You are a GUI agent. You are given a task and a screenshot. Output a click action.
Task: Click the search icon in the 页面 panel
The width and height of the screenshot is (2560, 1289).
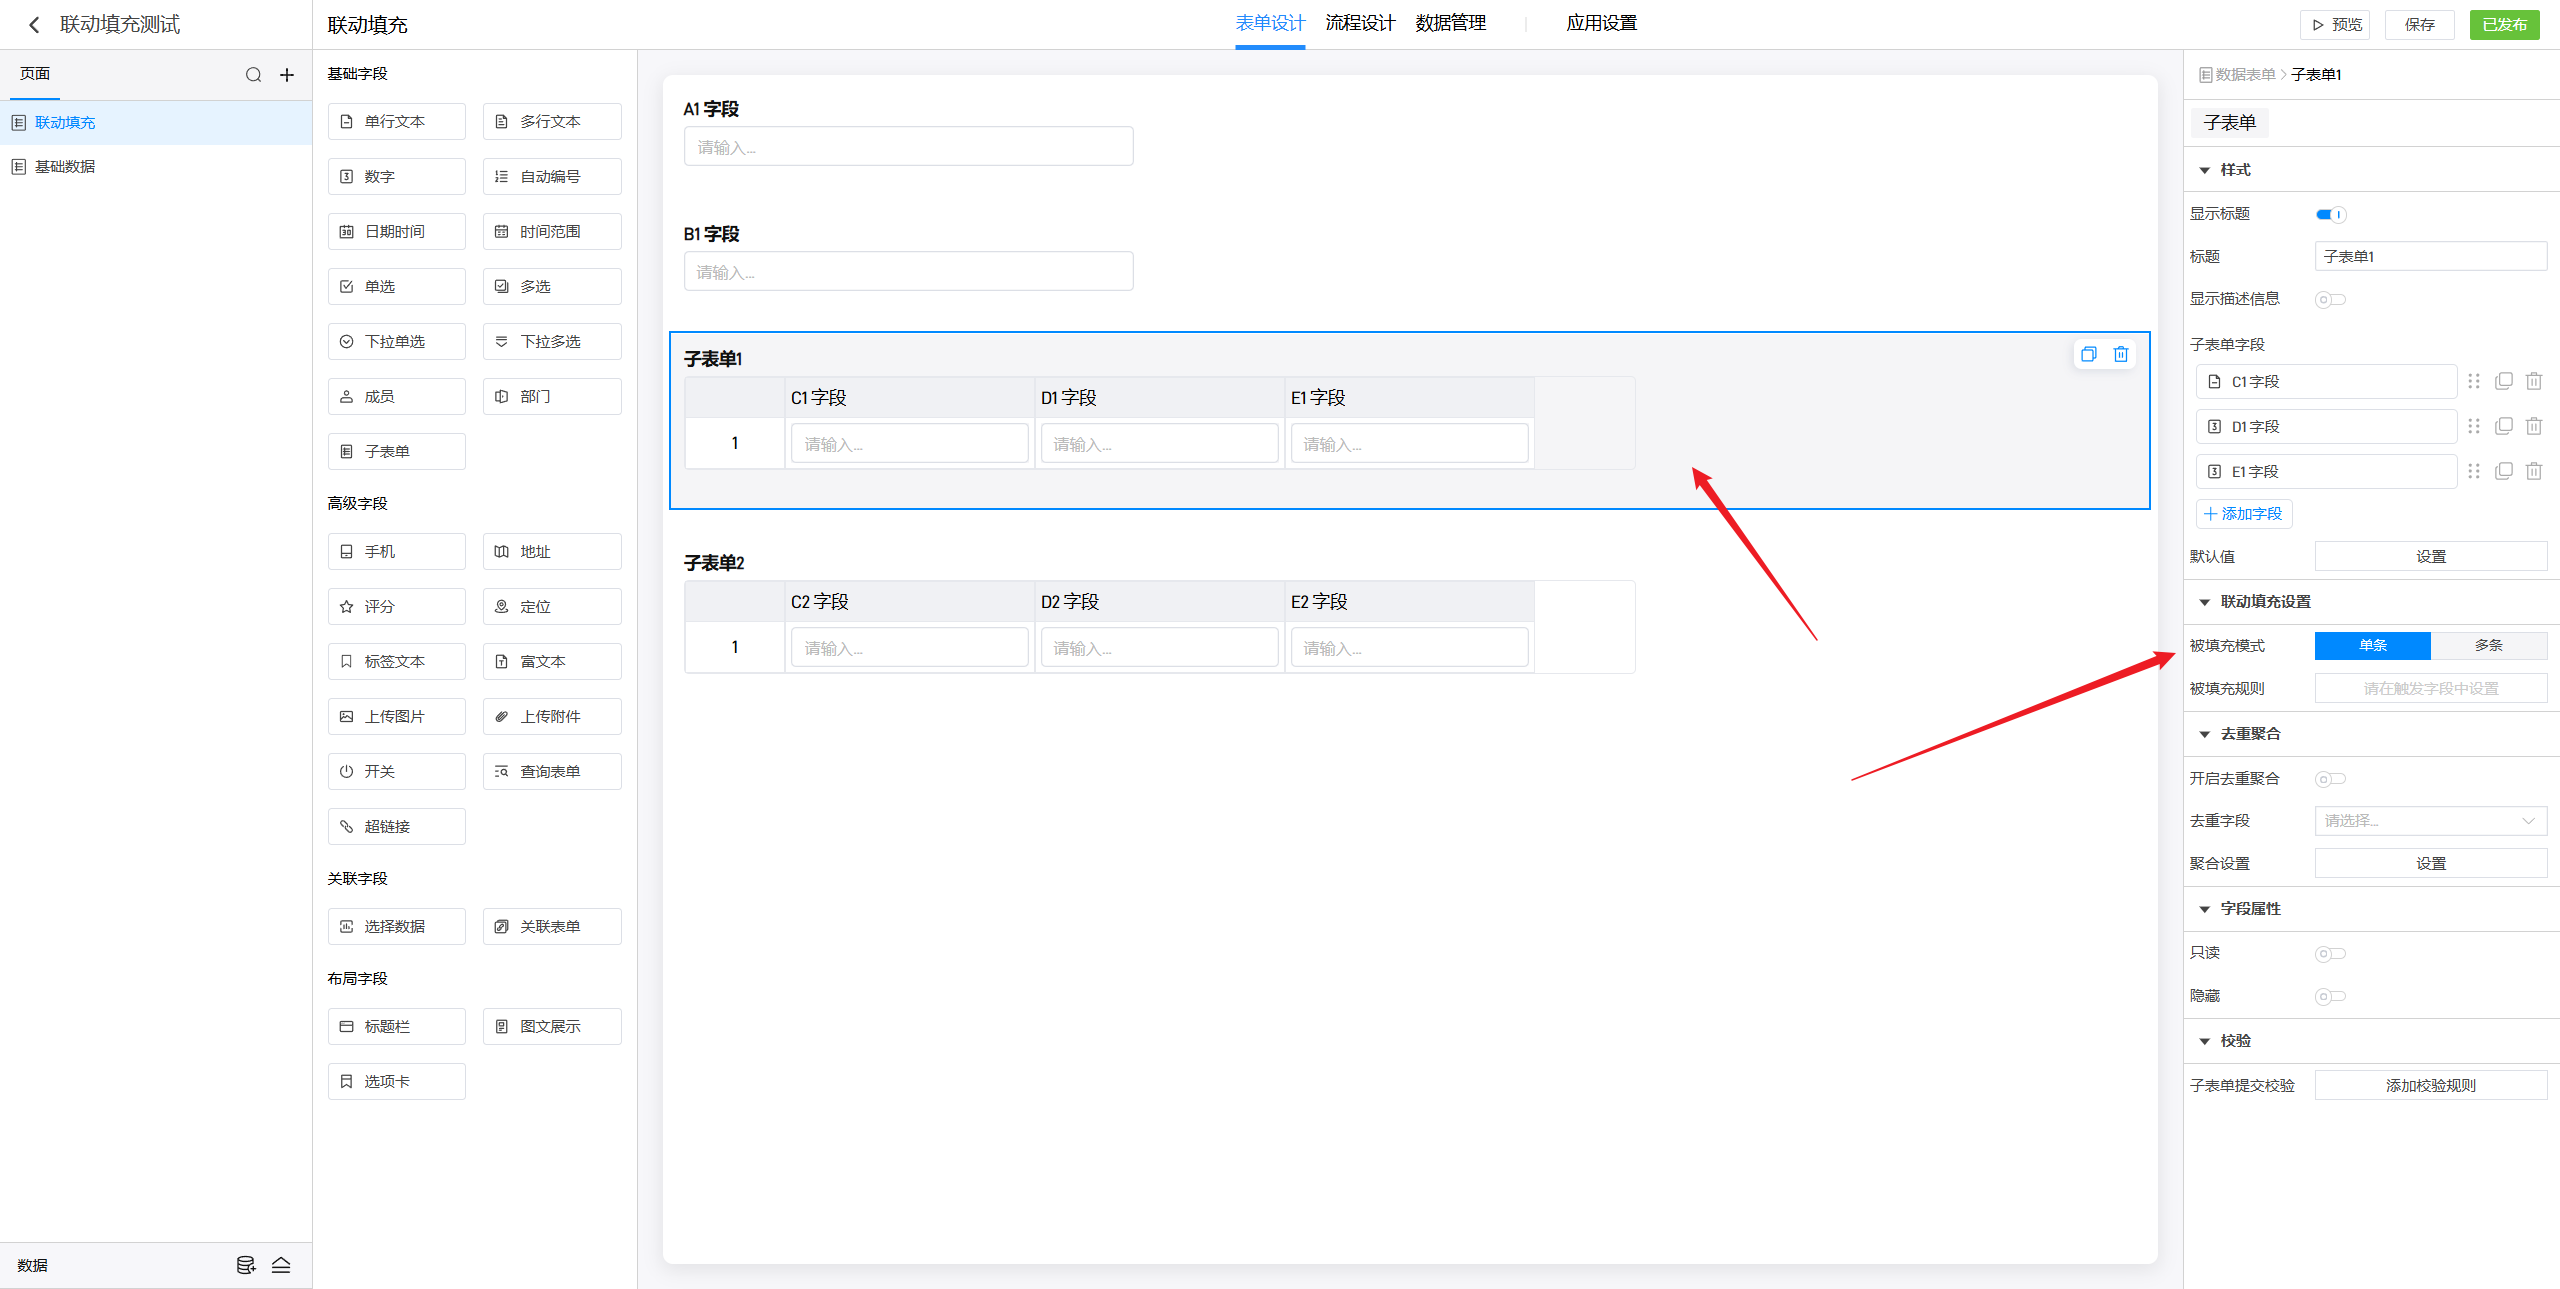(253, 75)
